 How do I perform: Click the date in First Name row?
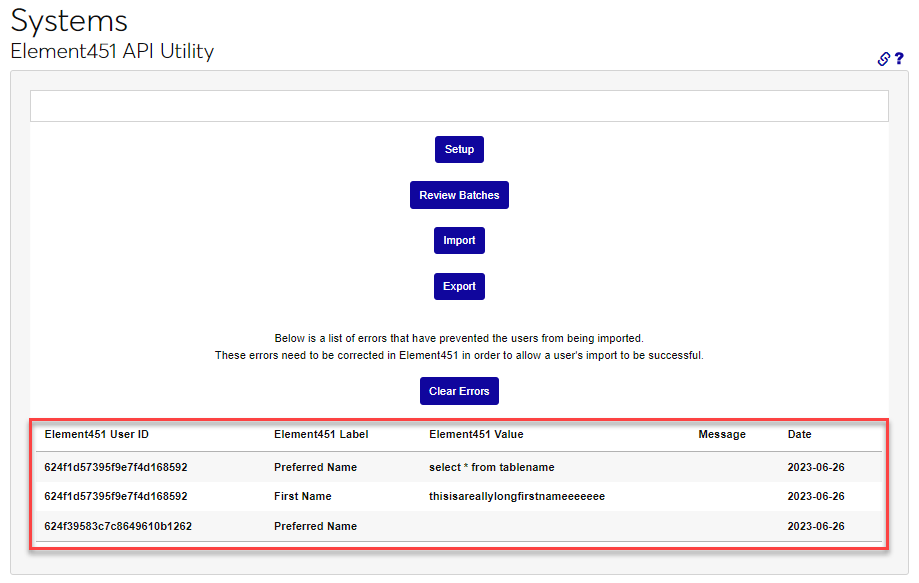(816, 496)
